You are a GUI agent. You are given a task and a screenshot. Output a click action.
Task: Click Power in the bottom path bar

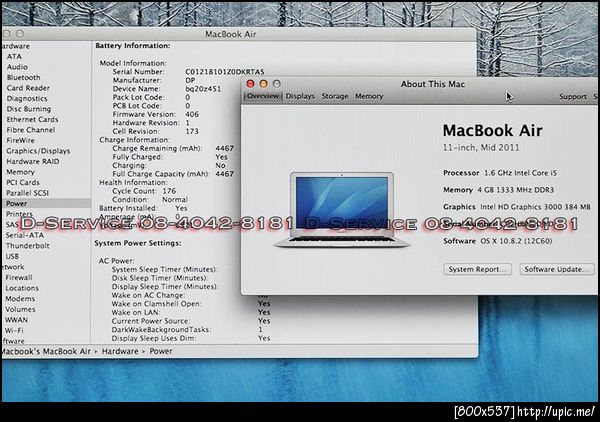161,351
